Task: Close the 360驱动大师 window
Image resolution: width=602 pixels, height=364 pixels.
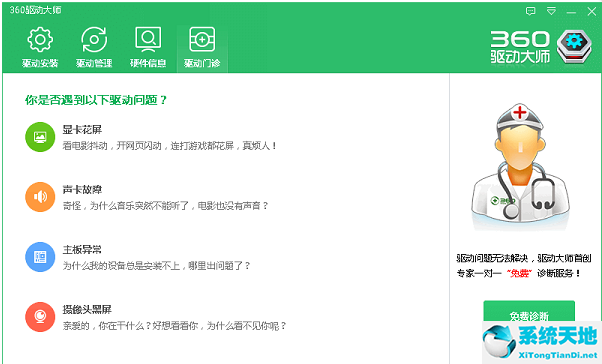Action: tap(592, 12)
